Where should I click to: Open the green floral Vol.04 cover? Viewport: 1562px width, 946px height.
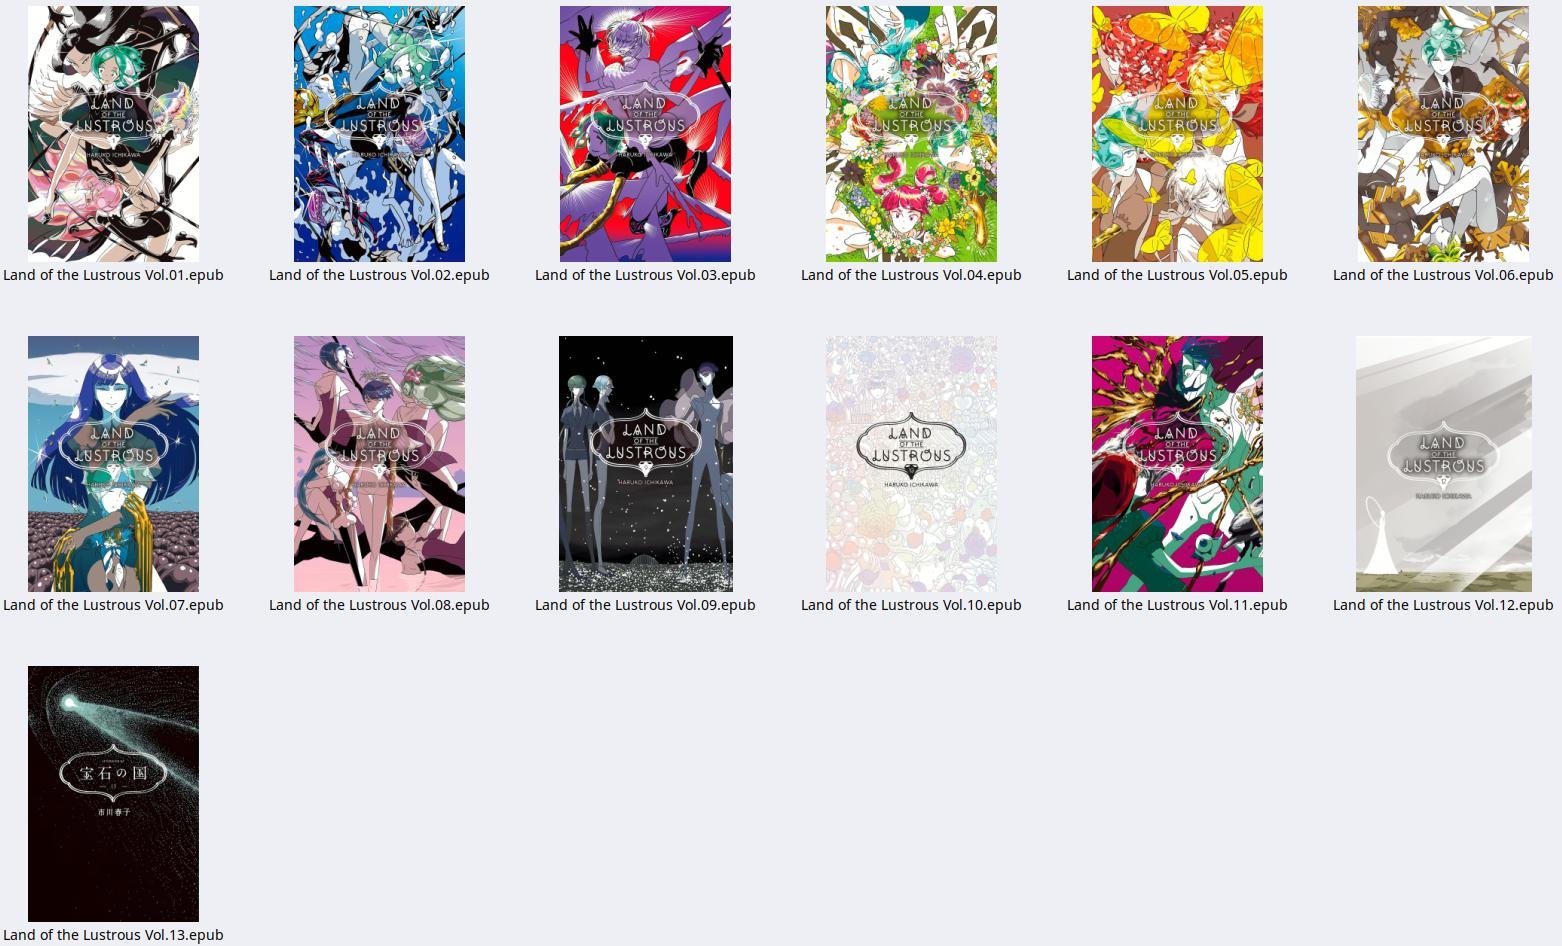coord(911,134)
